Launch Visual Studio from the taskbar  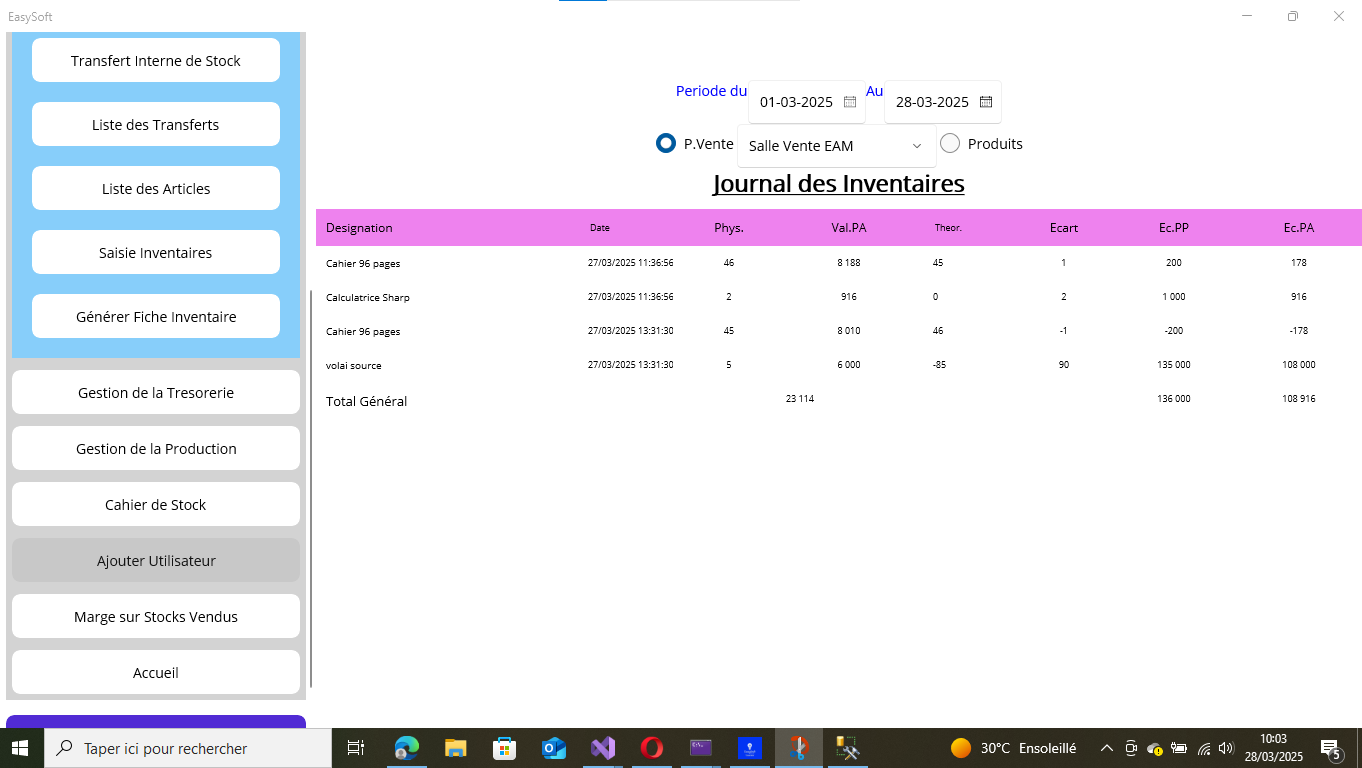click(x=602, y=748)
